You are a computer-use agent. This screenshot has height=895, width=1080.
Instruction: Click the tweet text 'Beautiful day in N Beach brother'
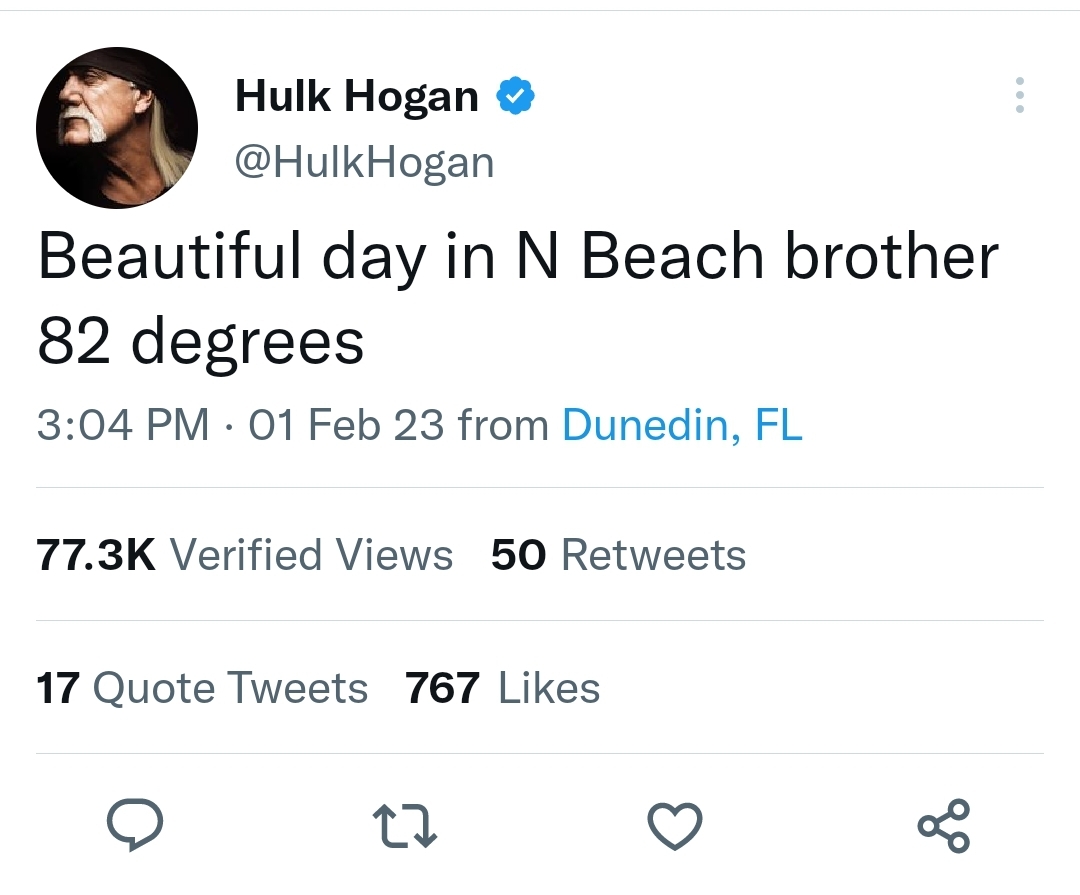pos(518,256)
